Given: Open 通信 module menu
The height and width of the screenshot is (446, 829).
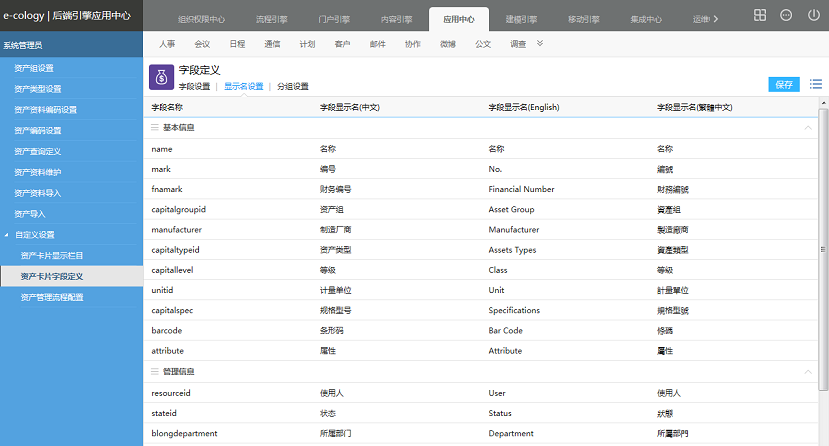Looking at the screenshot, I should pyautogui.click(x=272, y=44).
